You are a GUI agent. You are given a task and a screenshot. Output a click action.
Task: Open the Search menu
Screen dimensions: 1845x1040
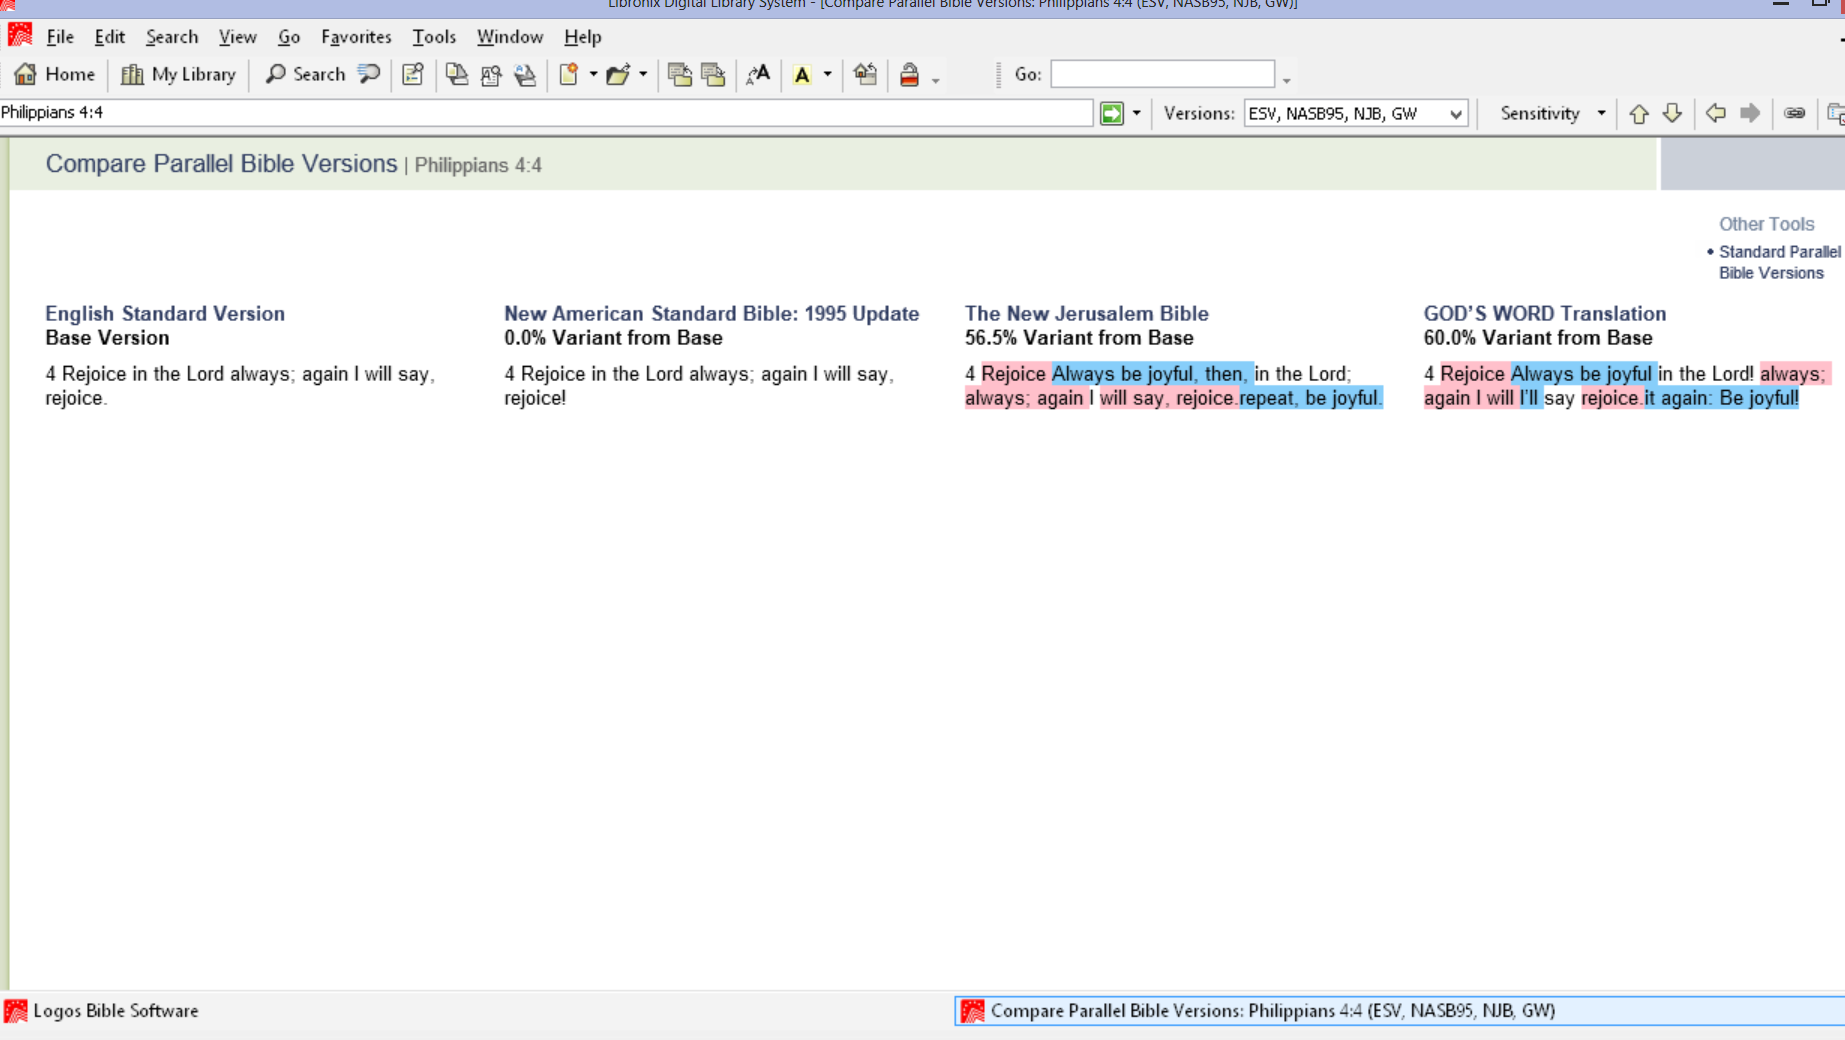[x=172, y=37]
